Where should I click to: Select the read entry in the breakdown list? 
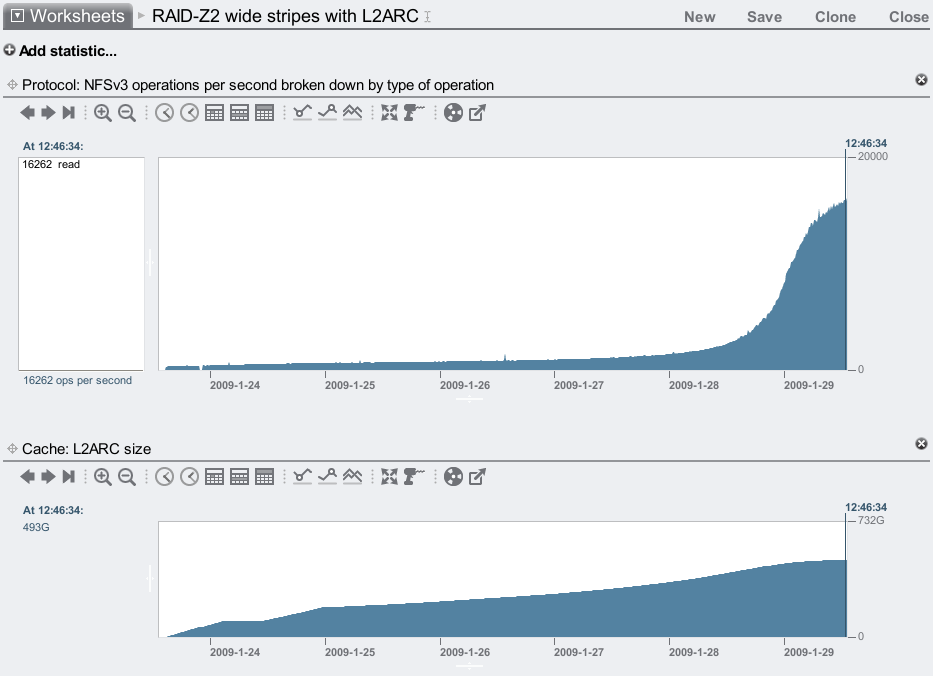52,165
